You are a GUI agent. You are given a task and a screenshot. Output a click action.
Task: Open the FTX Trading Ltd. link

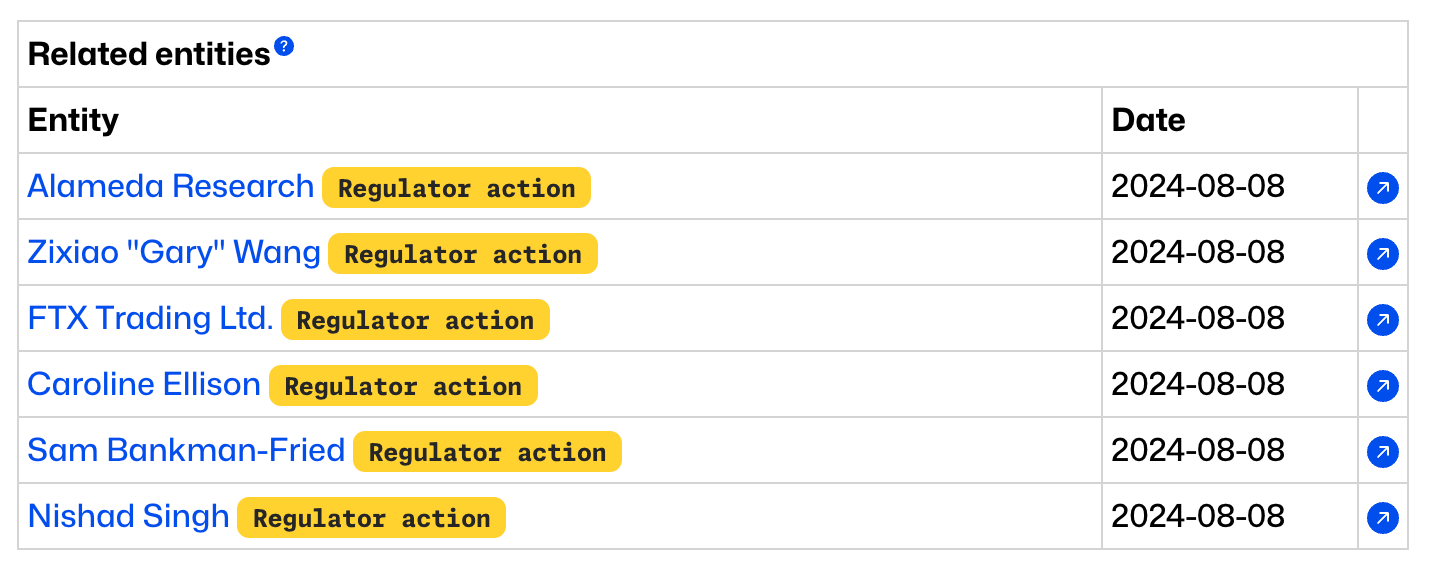[x=150, y=319]
